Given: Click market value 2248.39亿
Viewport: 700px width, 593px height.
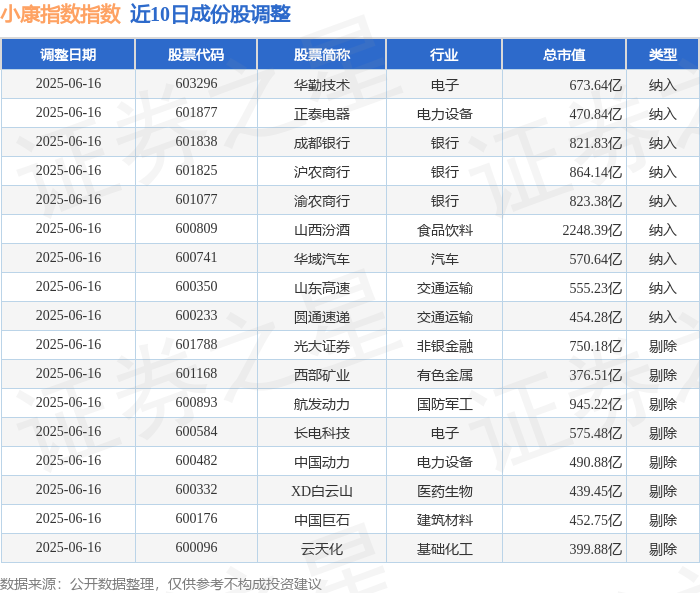Looking at the screenshot, I should (592, 230).
